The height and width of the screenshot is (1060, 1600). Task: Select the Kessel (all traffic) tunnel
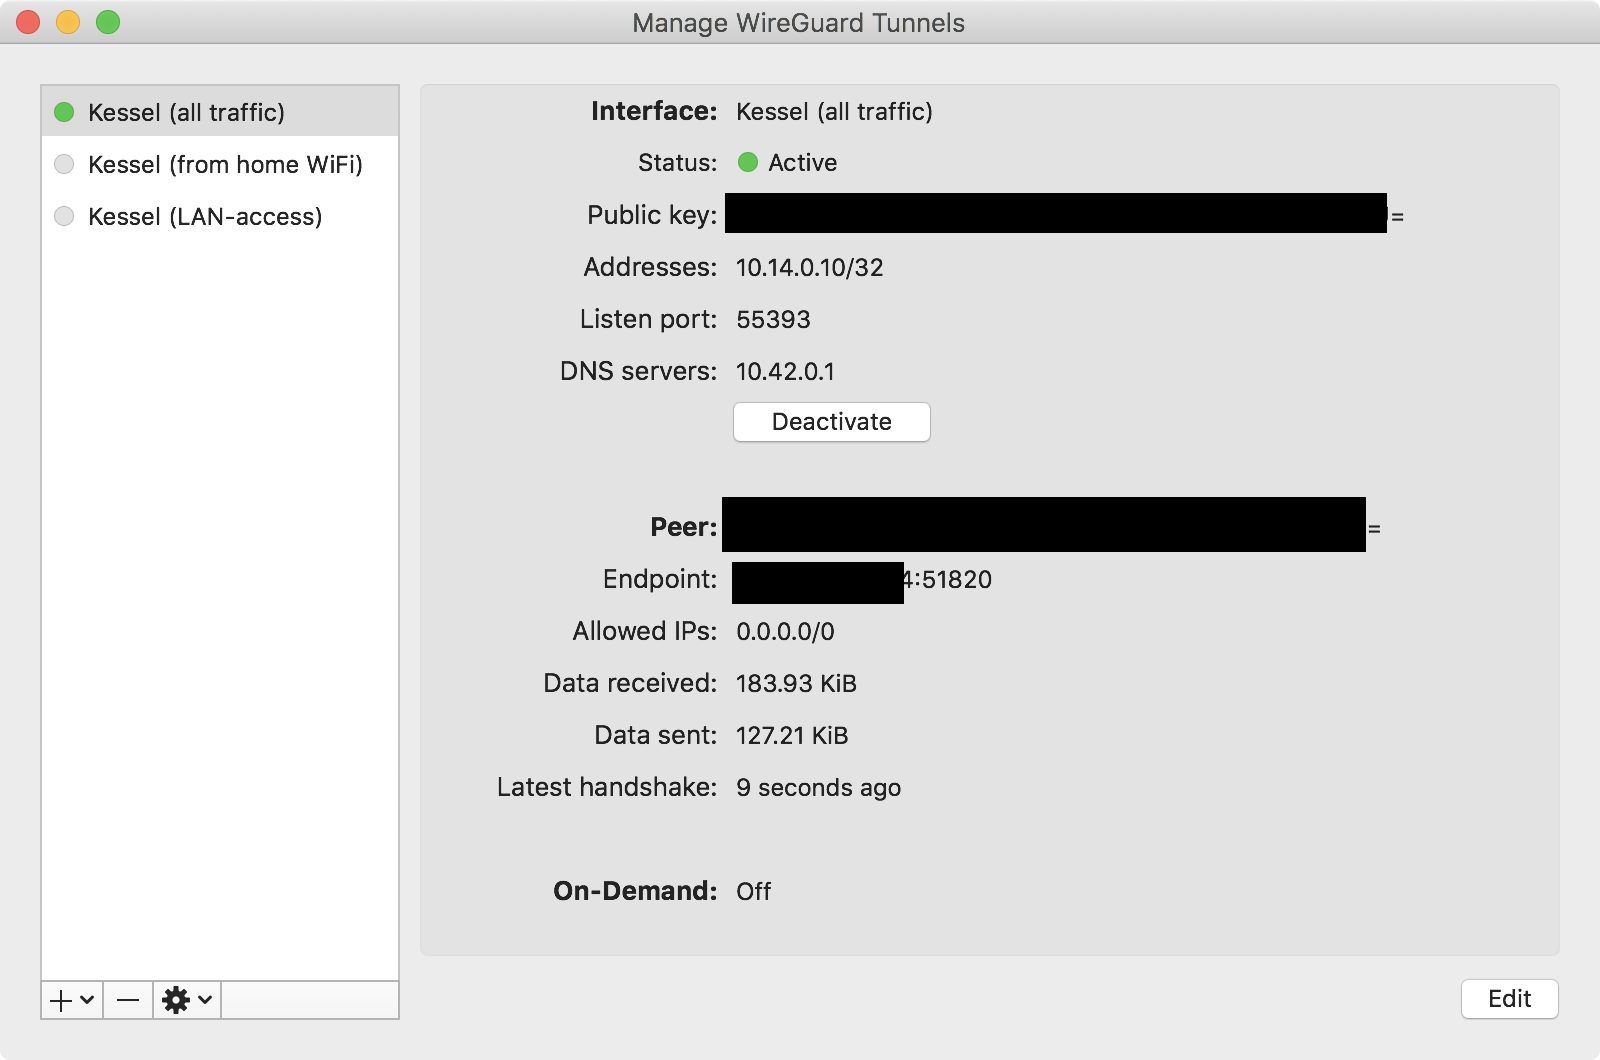pyautogui.click(x=220, y=112)
